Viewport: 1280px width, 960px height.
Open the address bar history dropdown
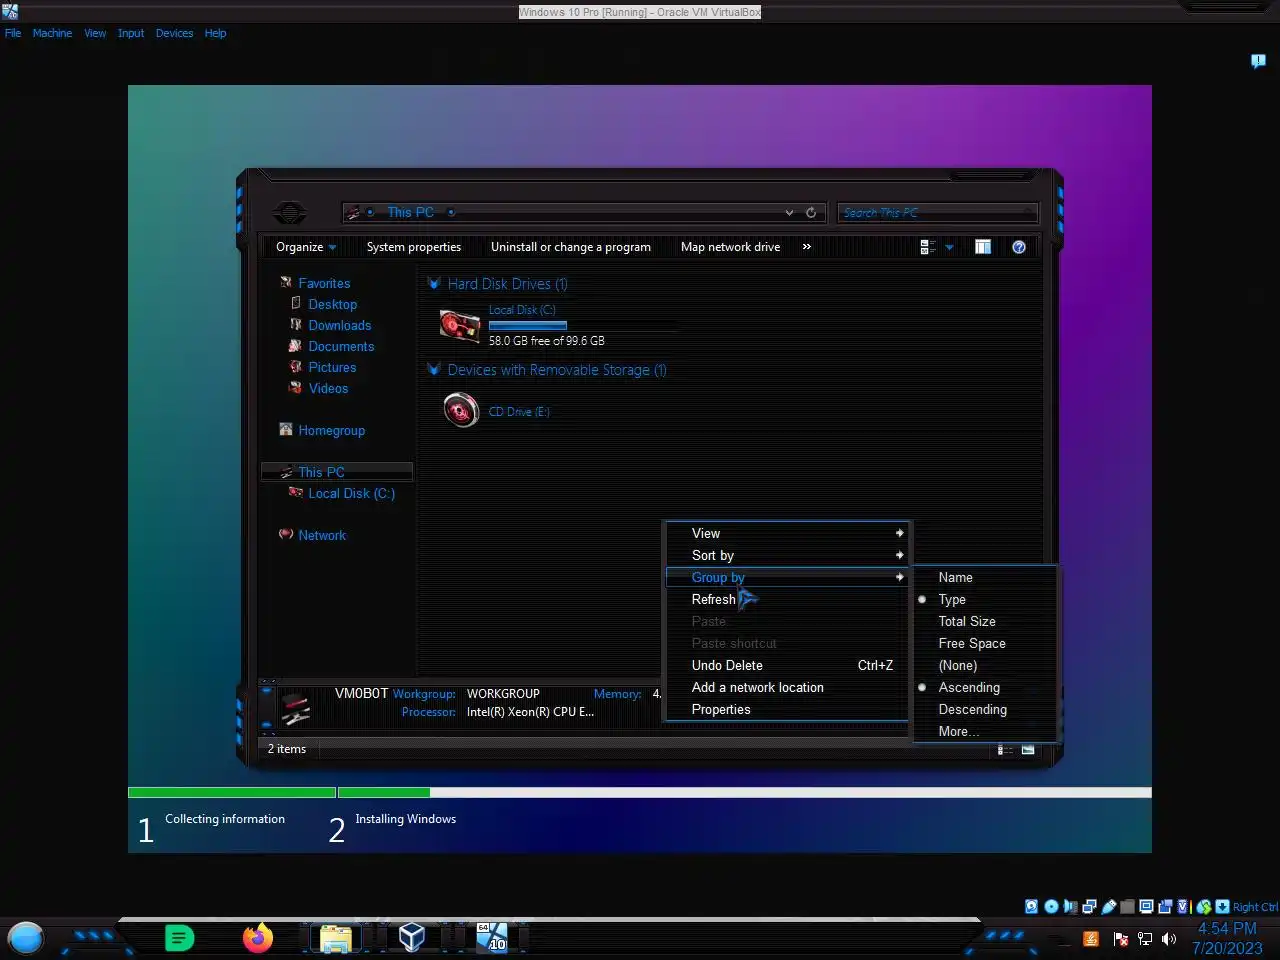(789, 212)
